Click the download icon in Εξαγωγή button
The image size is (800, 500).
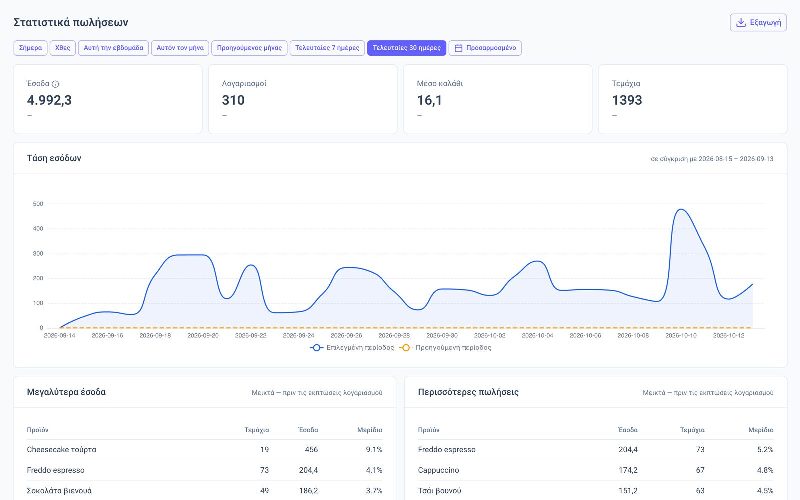coord(741,22)
